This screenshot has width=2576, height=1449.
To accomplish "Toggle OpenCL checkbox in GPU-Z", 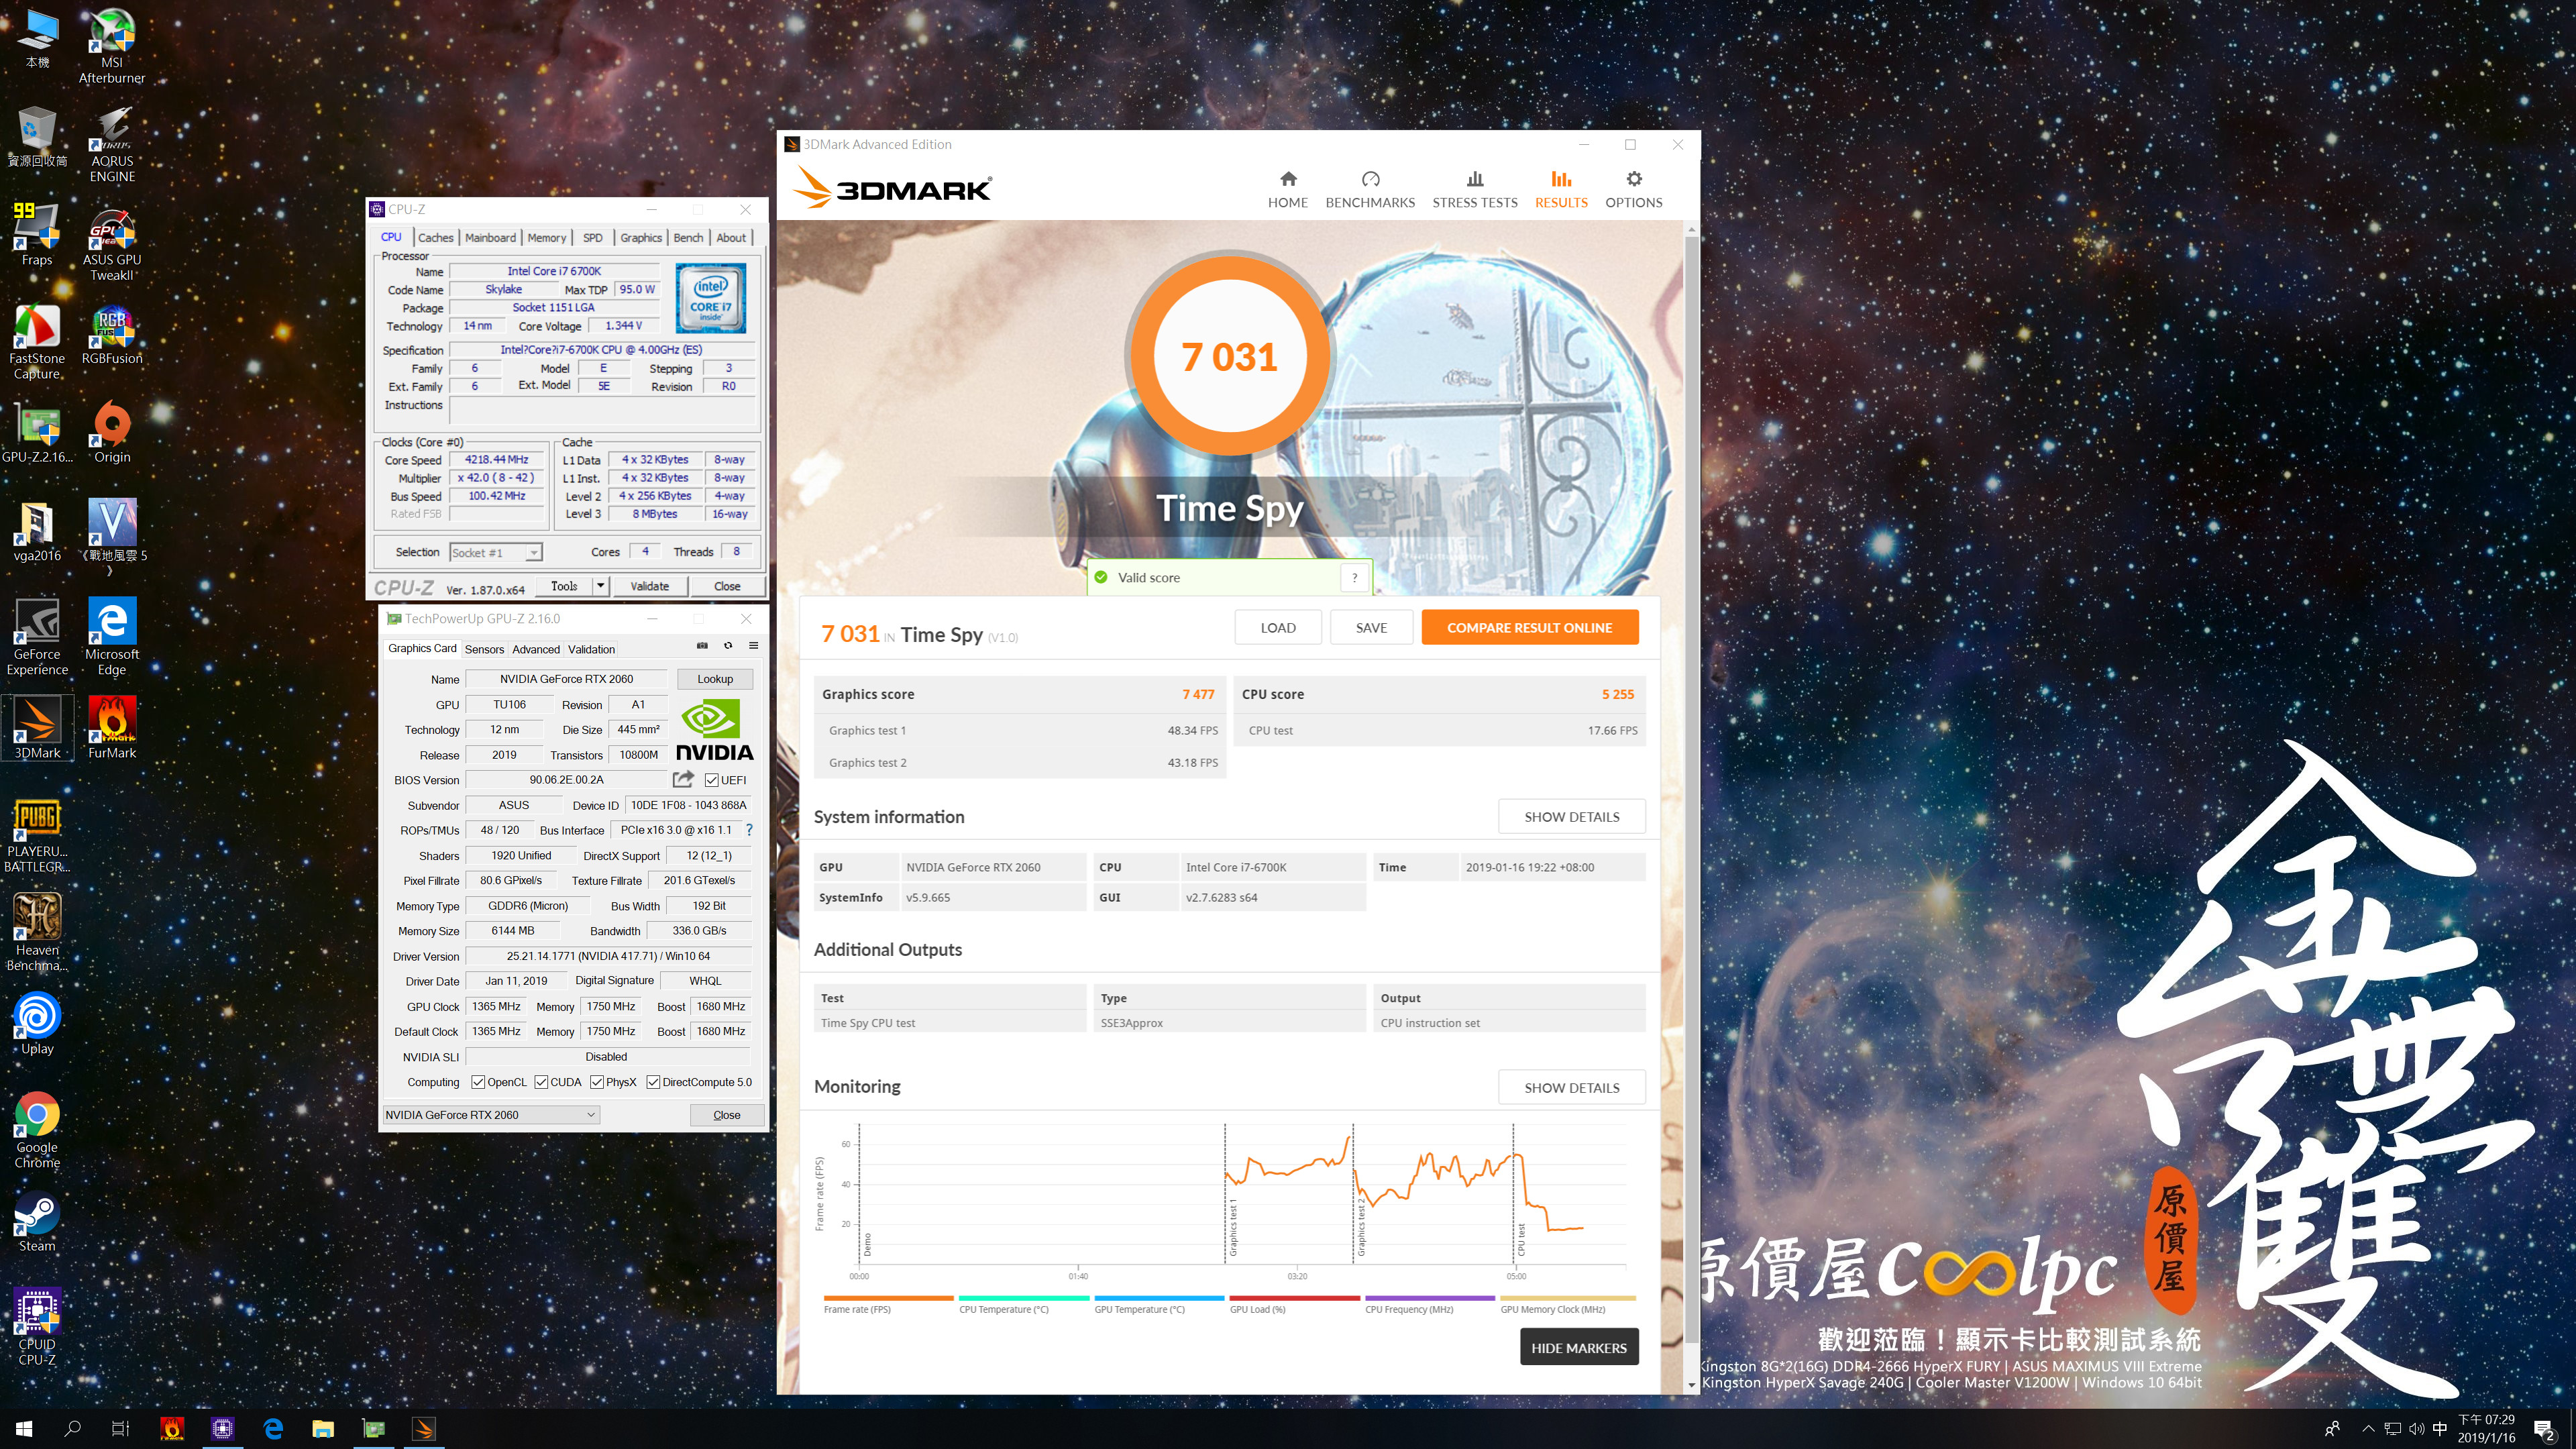I will pyautogui.click(x=478, y=1082).
